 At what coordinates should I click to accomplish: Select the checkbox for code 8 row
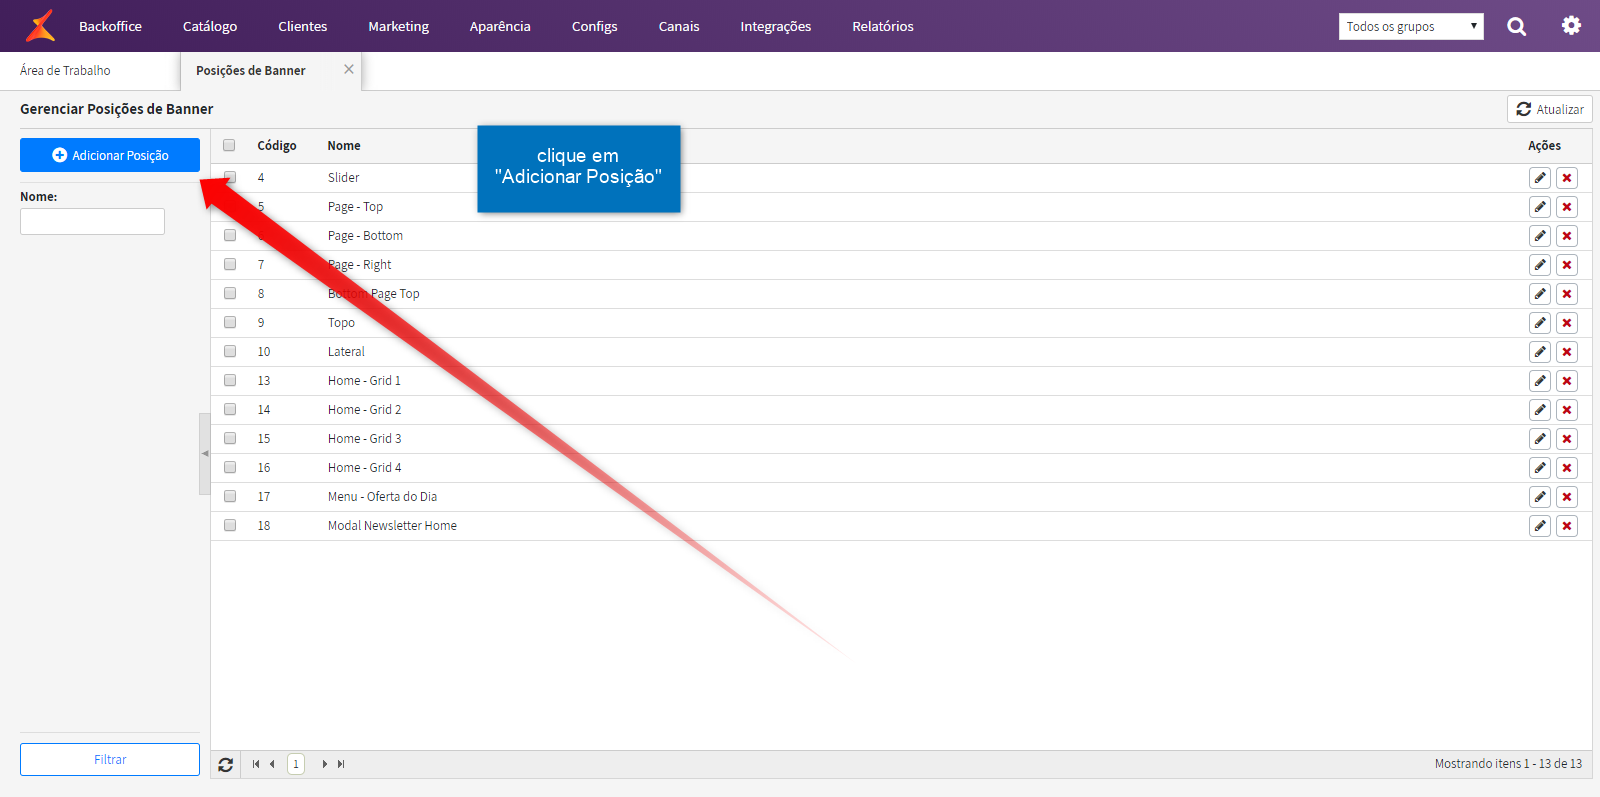(230, 294)
